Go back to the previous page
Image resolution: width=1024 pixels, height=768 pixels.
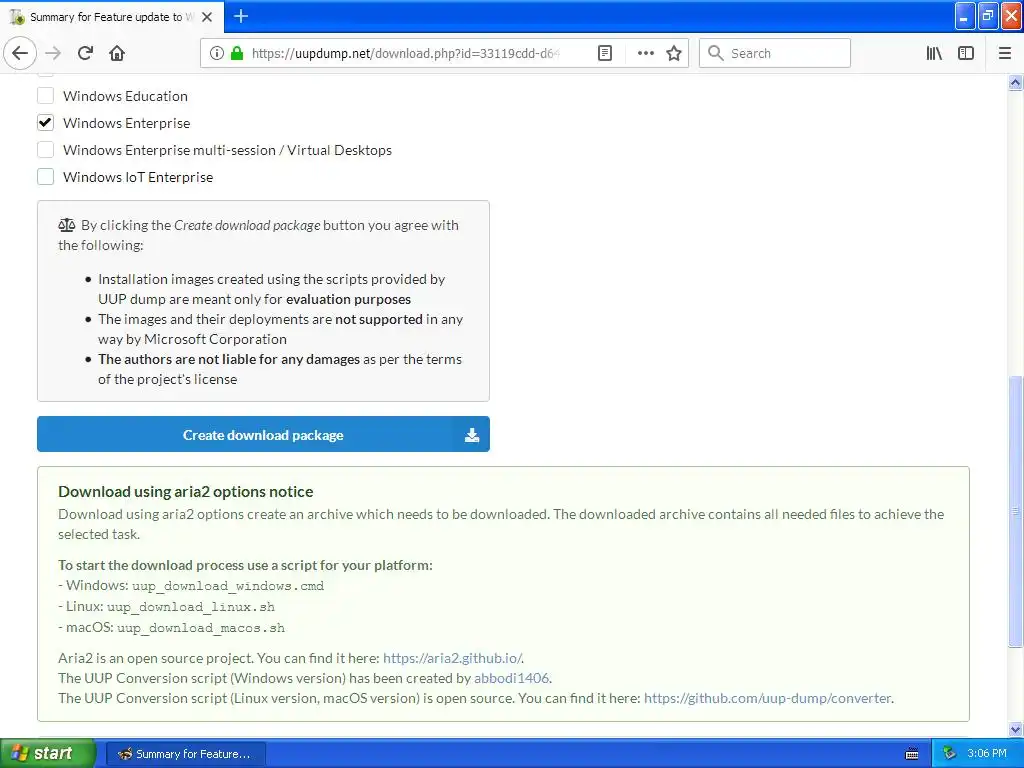[20, 53]
